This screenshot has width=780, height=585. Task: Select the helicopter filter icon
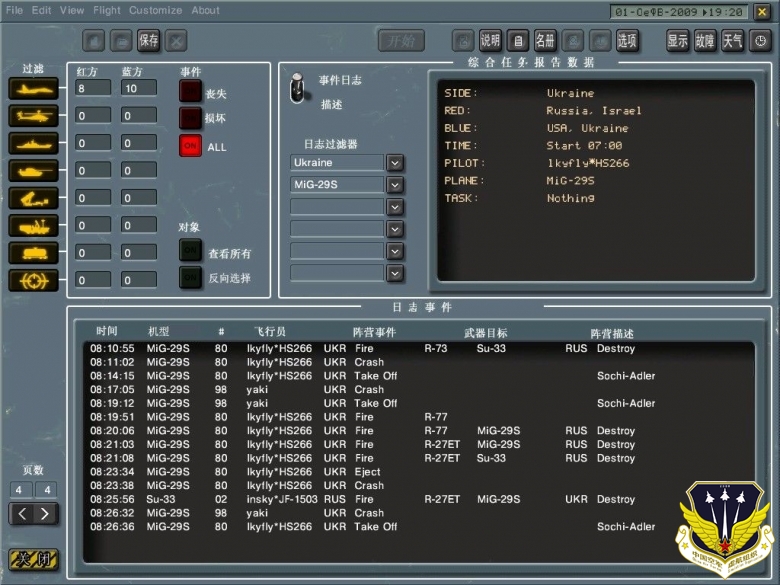(33, 116)
